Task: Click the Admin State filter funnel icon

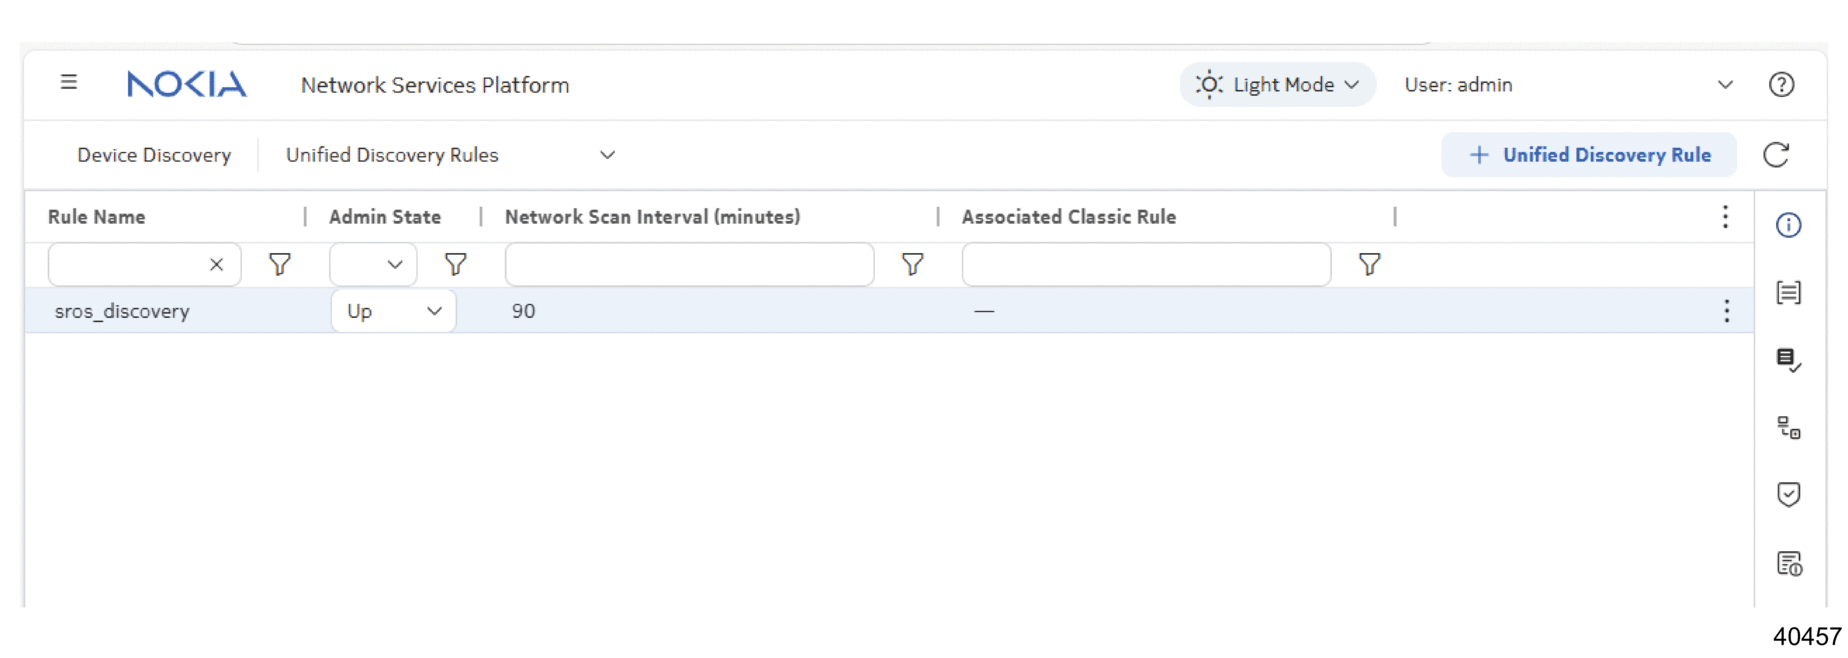Action: (x=455, y=264)
